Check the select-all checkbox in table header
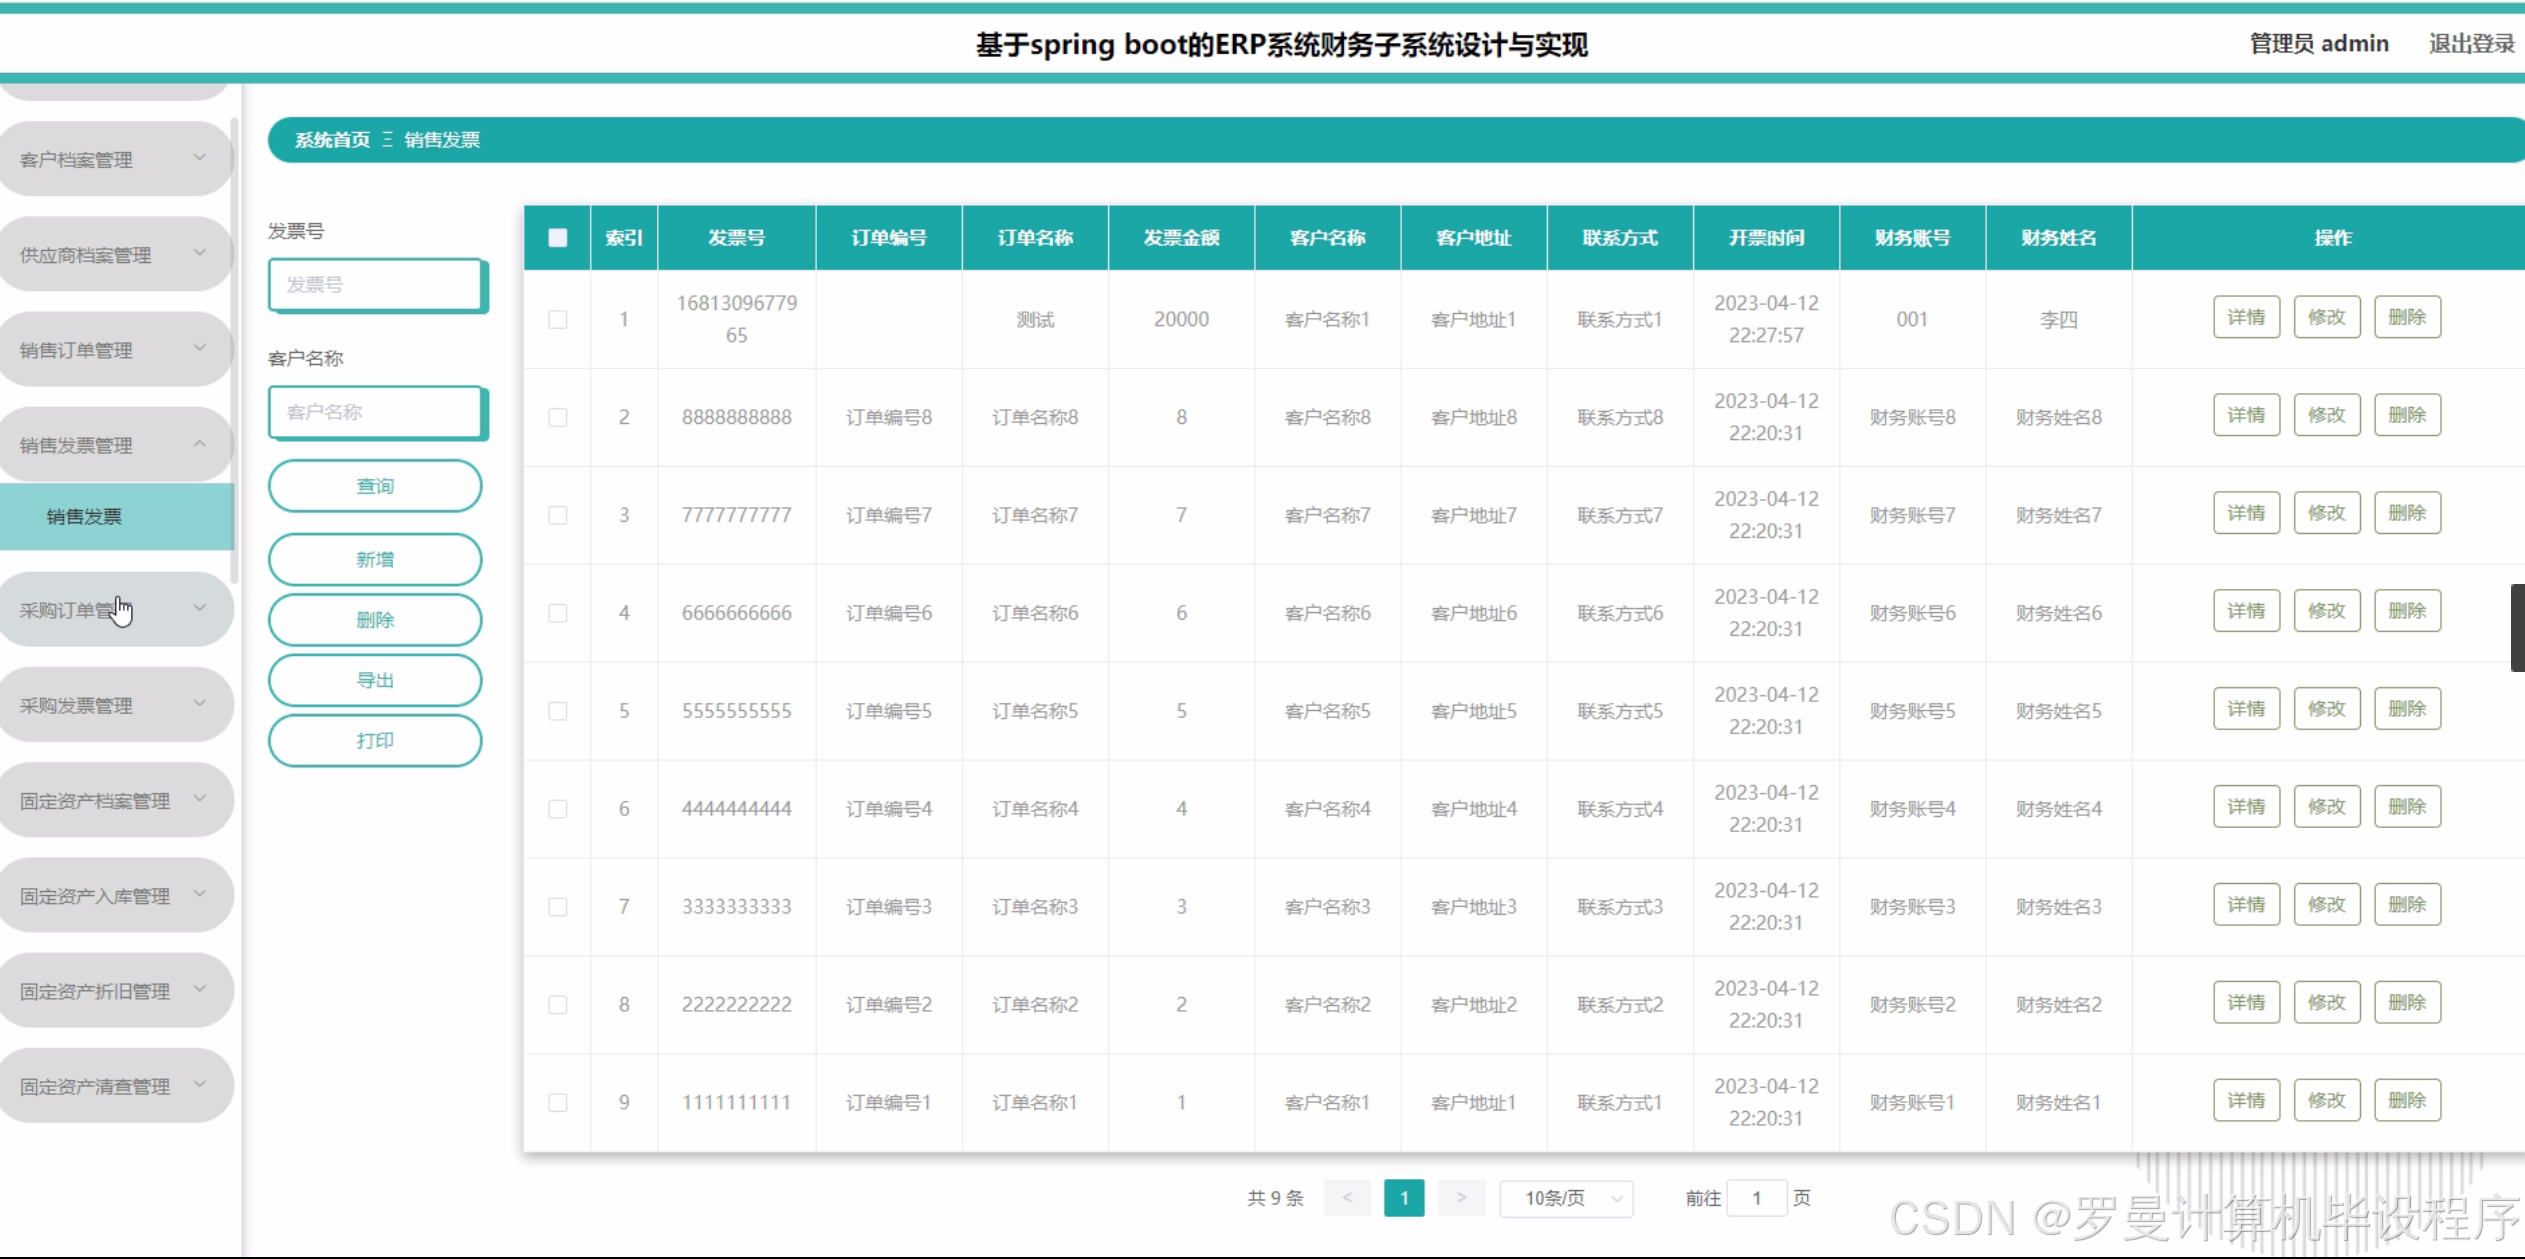This screenshot has width=2525, height=1259. [557, 237]
